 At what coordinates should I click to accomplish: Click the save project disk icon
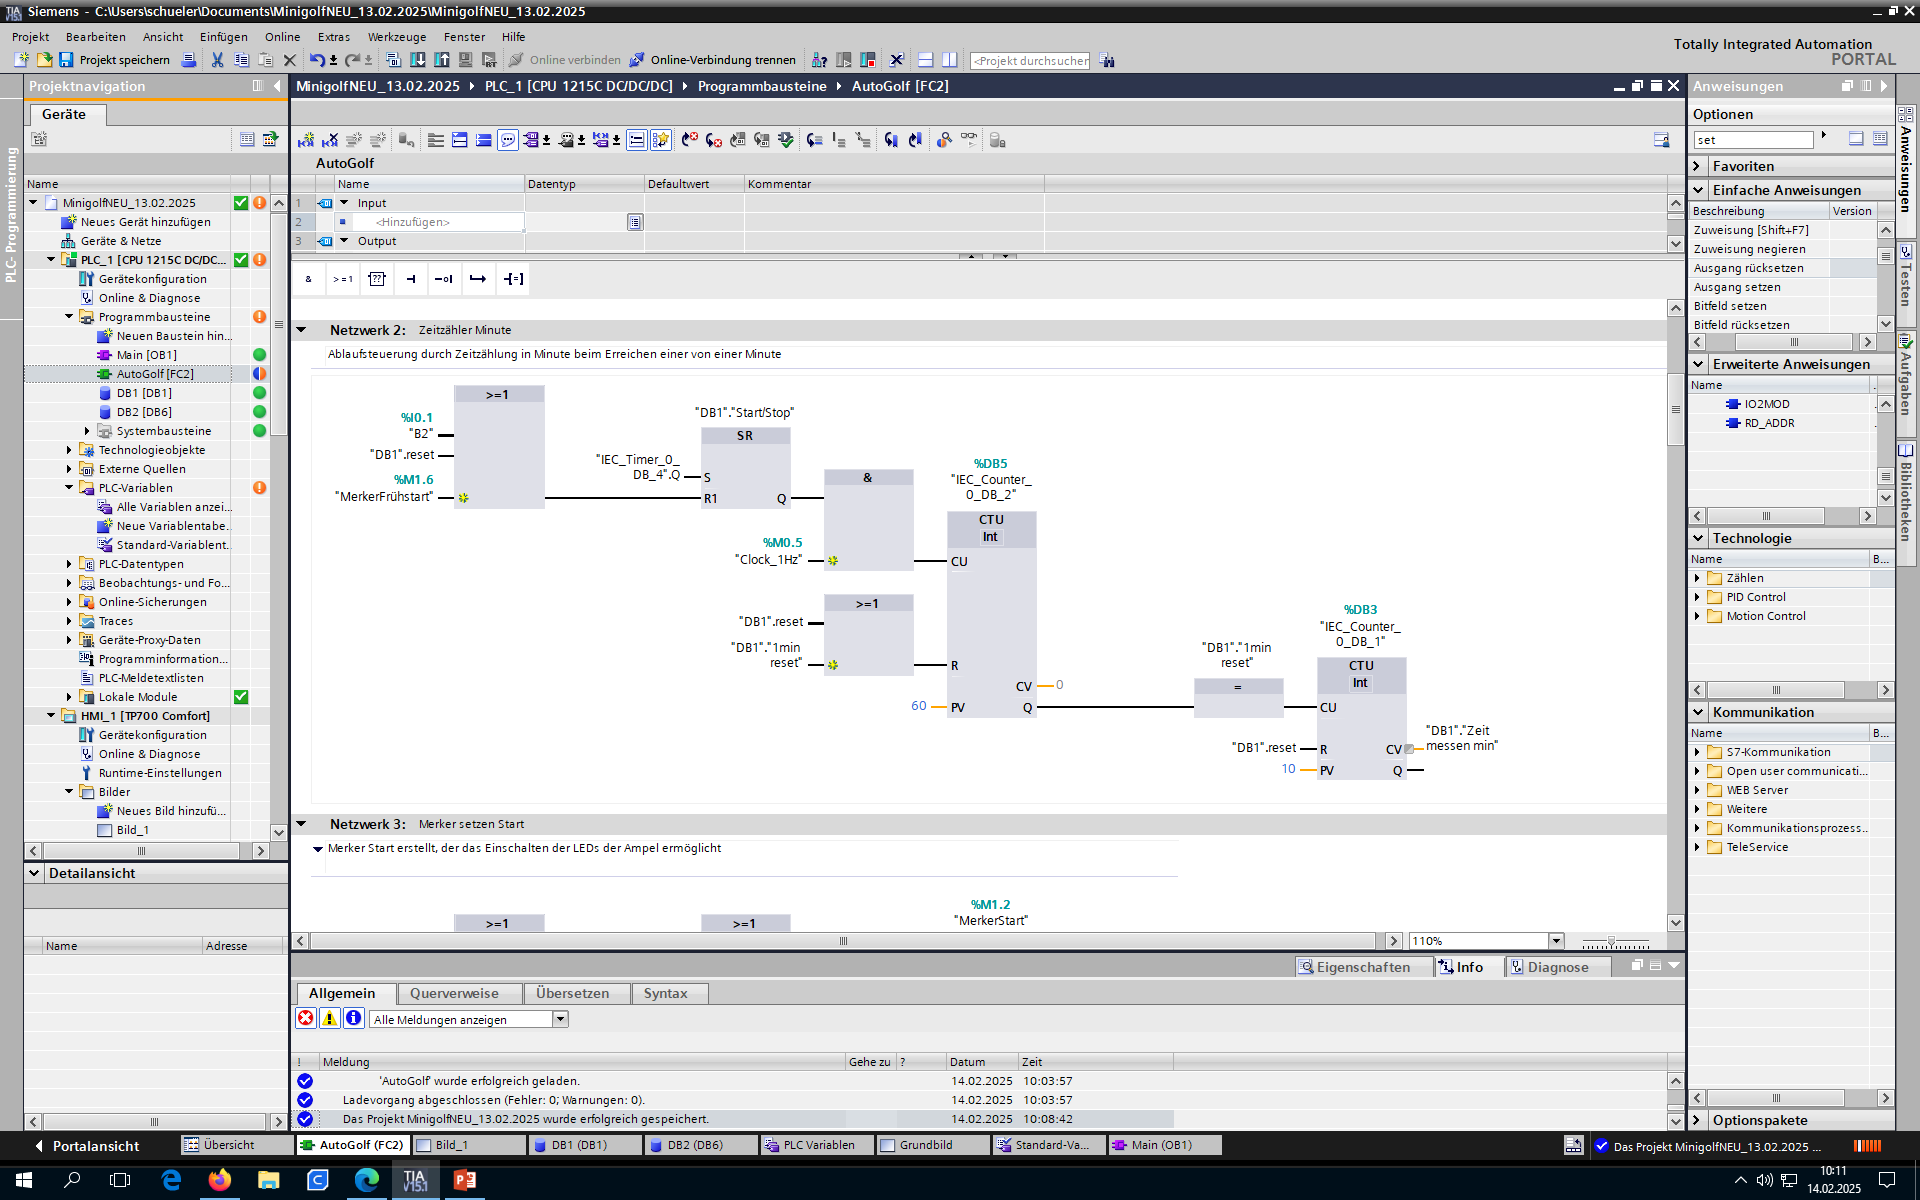click(x=66, y=60)
